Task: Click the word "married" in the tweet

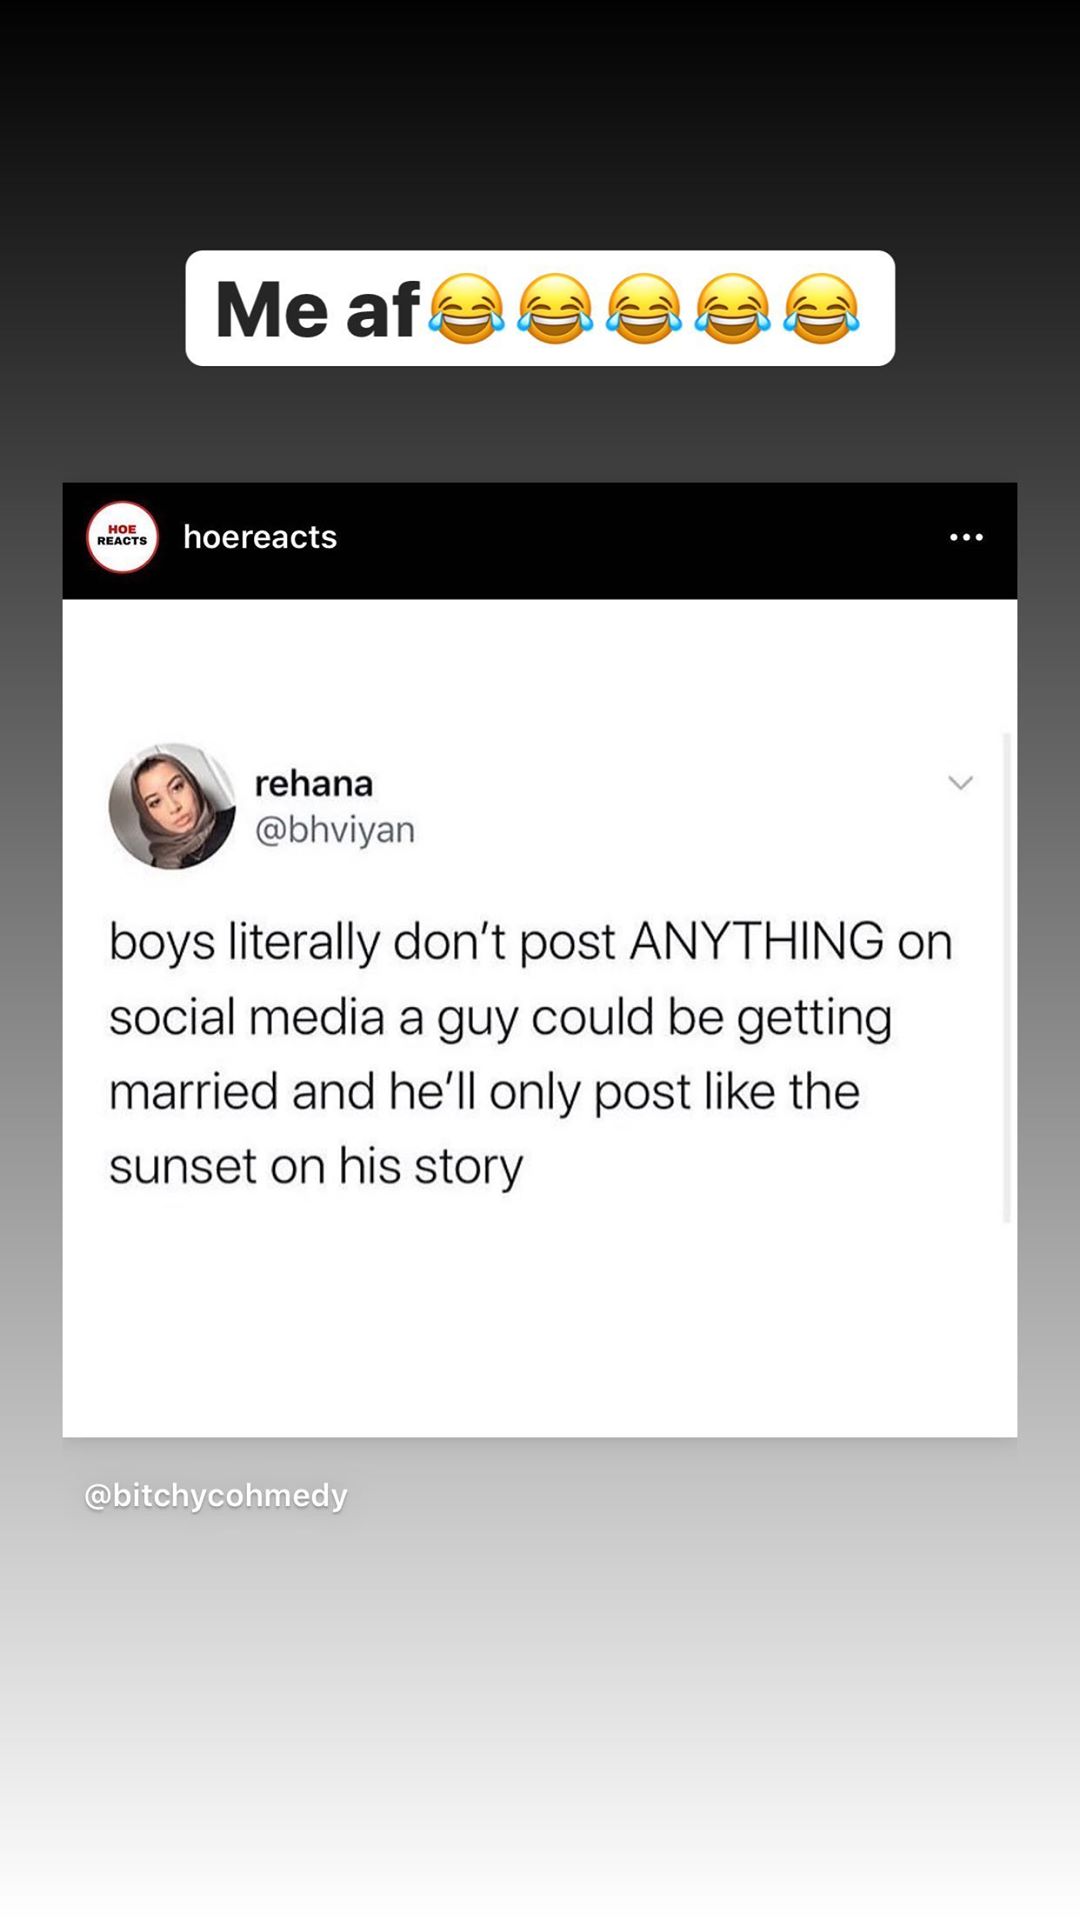Action: (193, 1091)
